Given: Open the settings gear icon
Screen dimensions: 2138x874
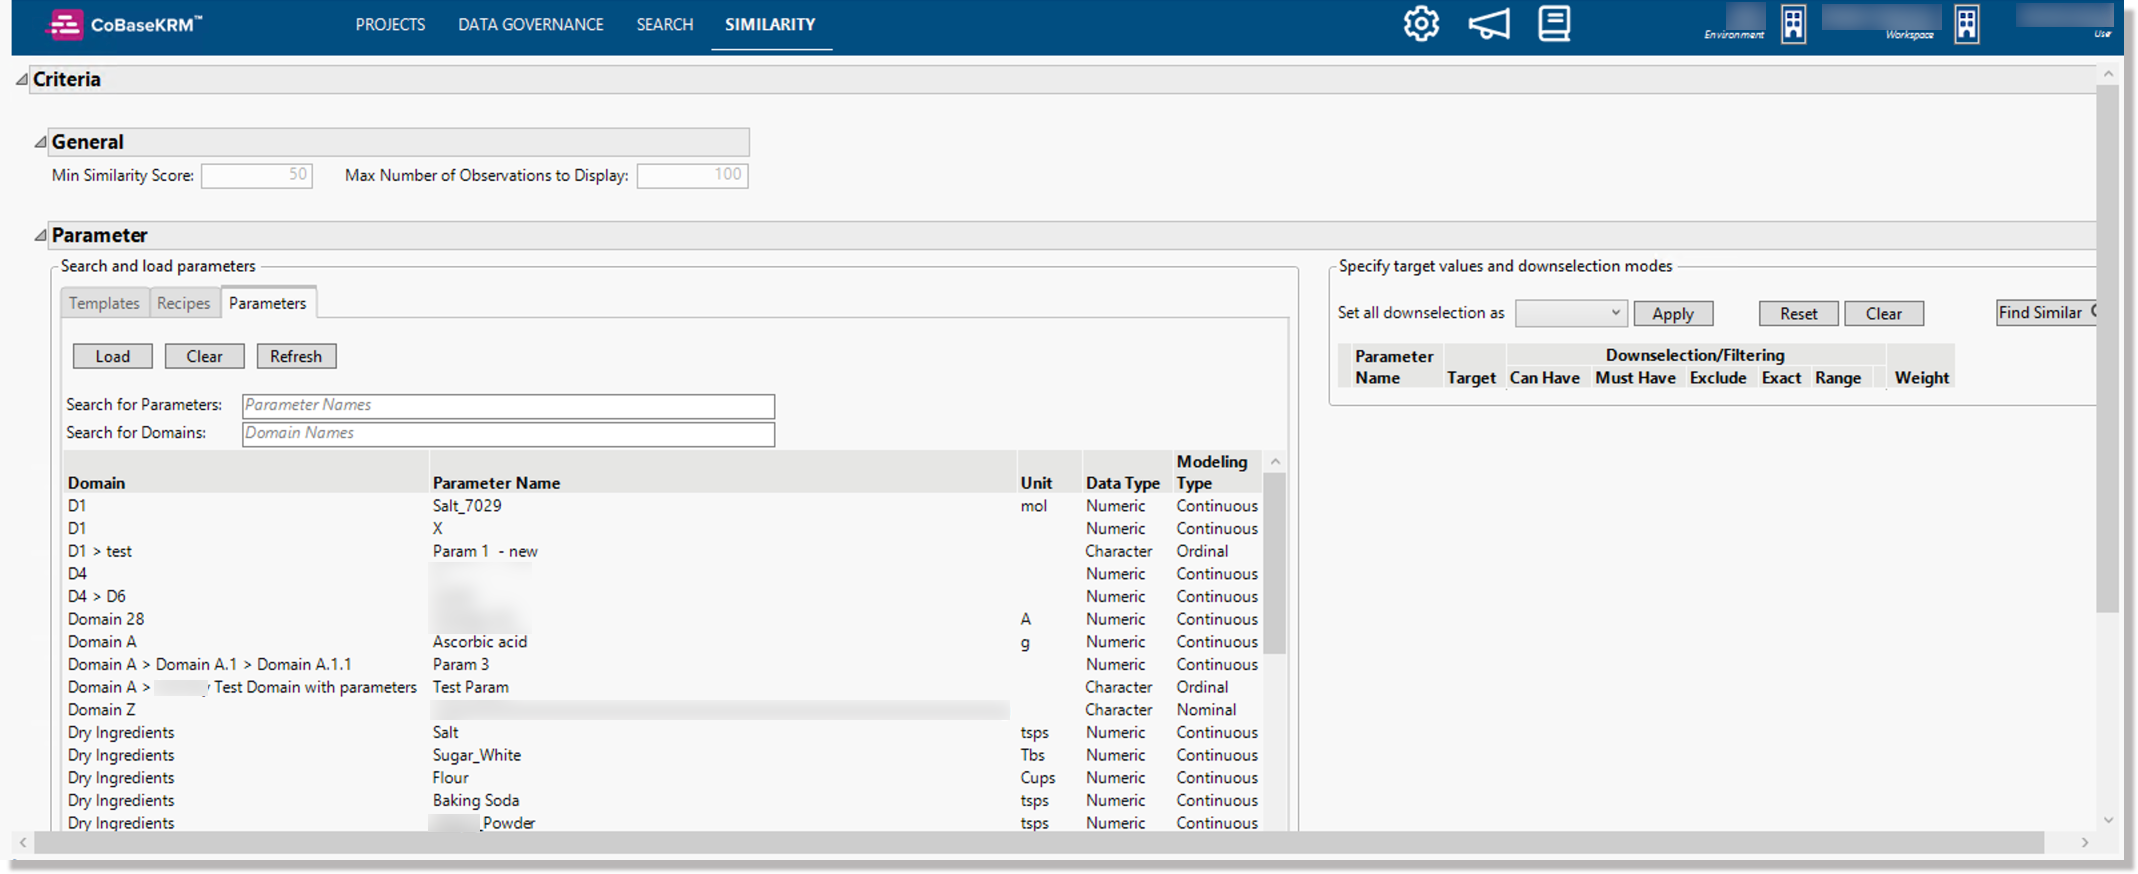Looking at the screenshot, I should 1421,23.
